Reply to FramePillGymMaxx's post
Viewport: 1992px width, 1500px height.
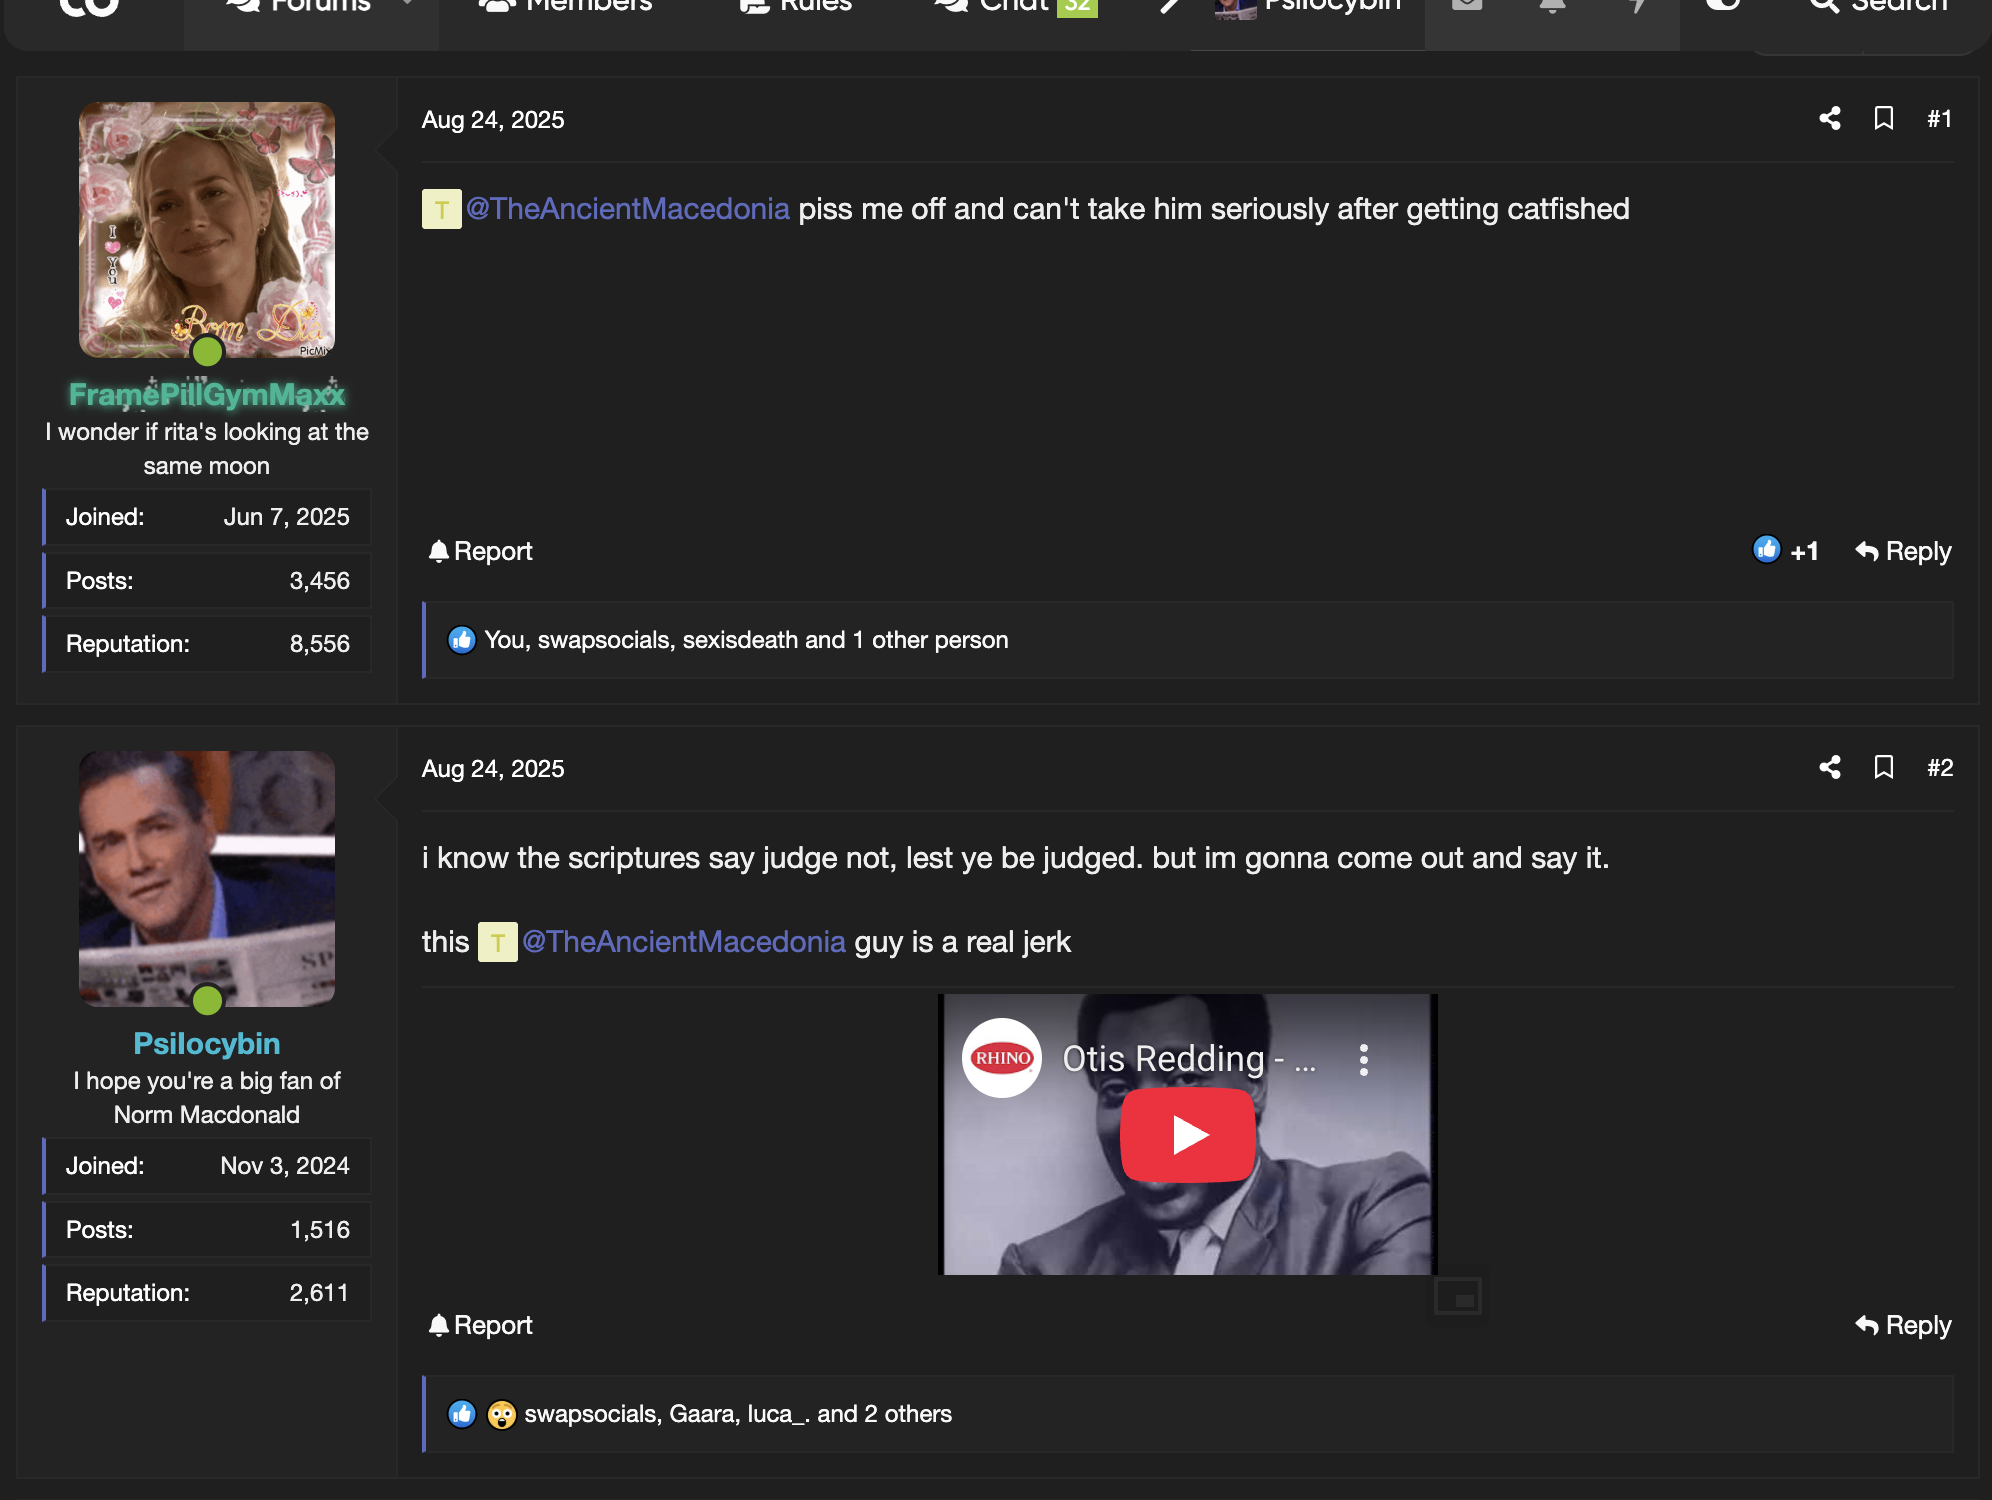(x=1903, y=551)
